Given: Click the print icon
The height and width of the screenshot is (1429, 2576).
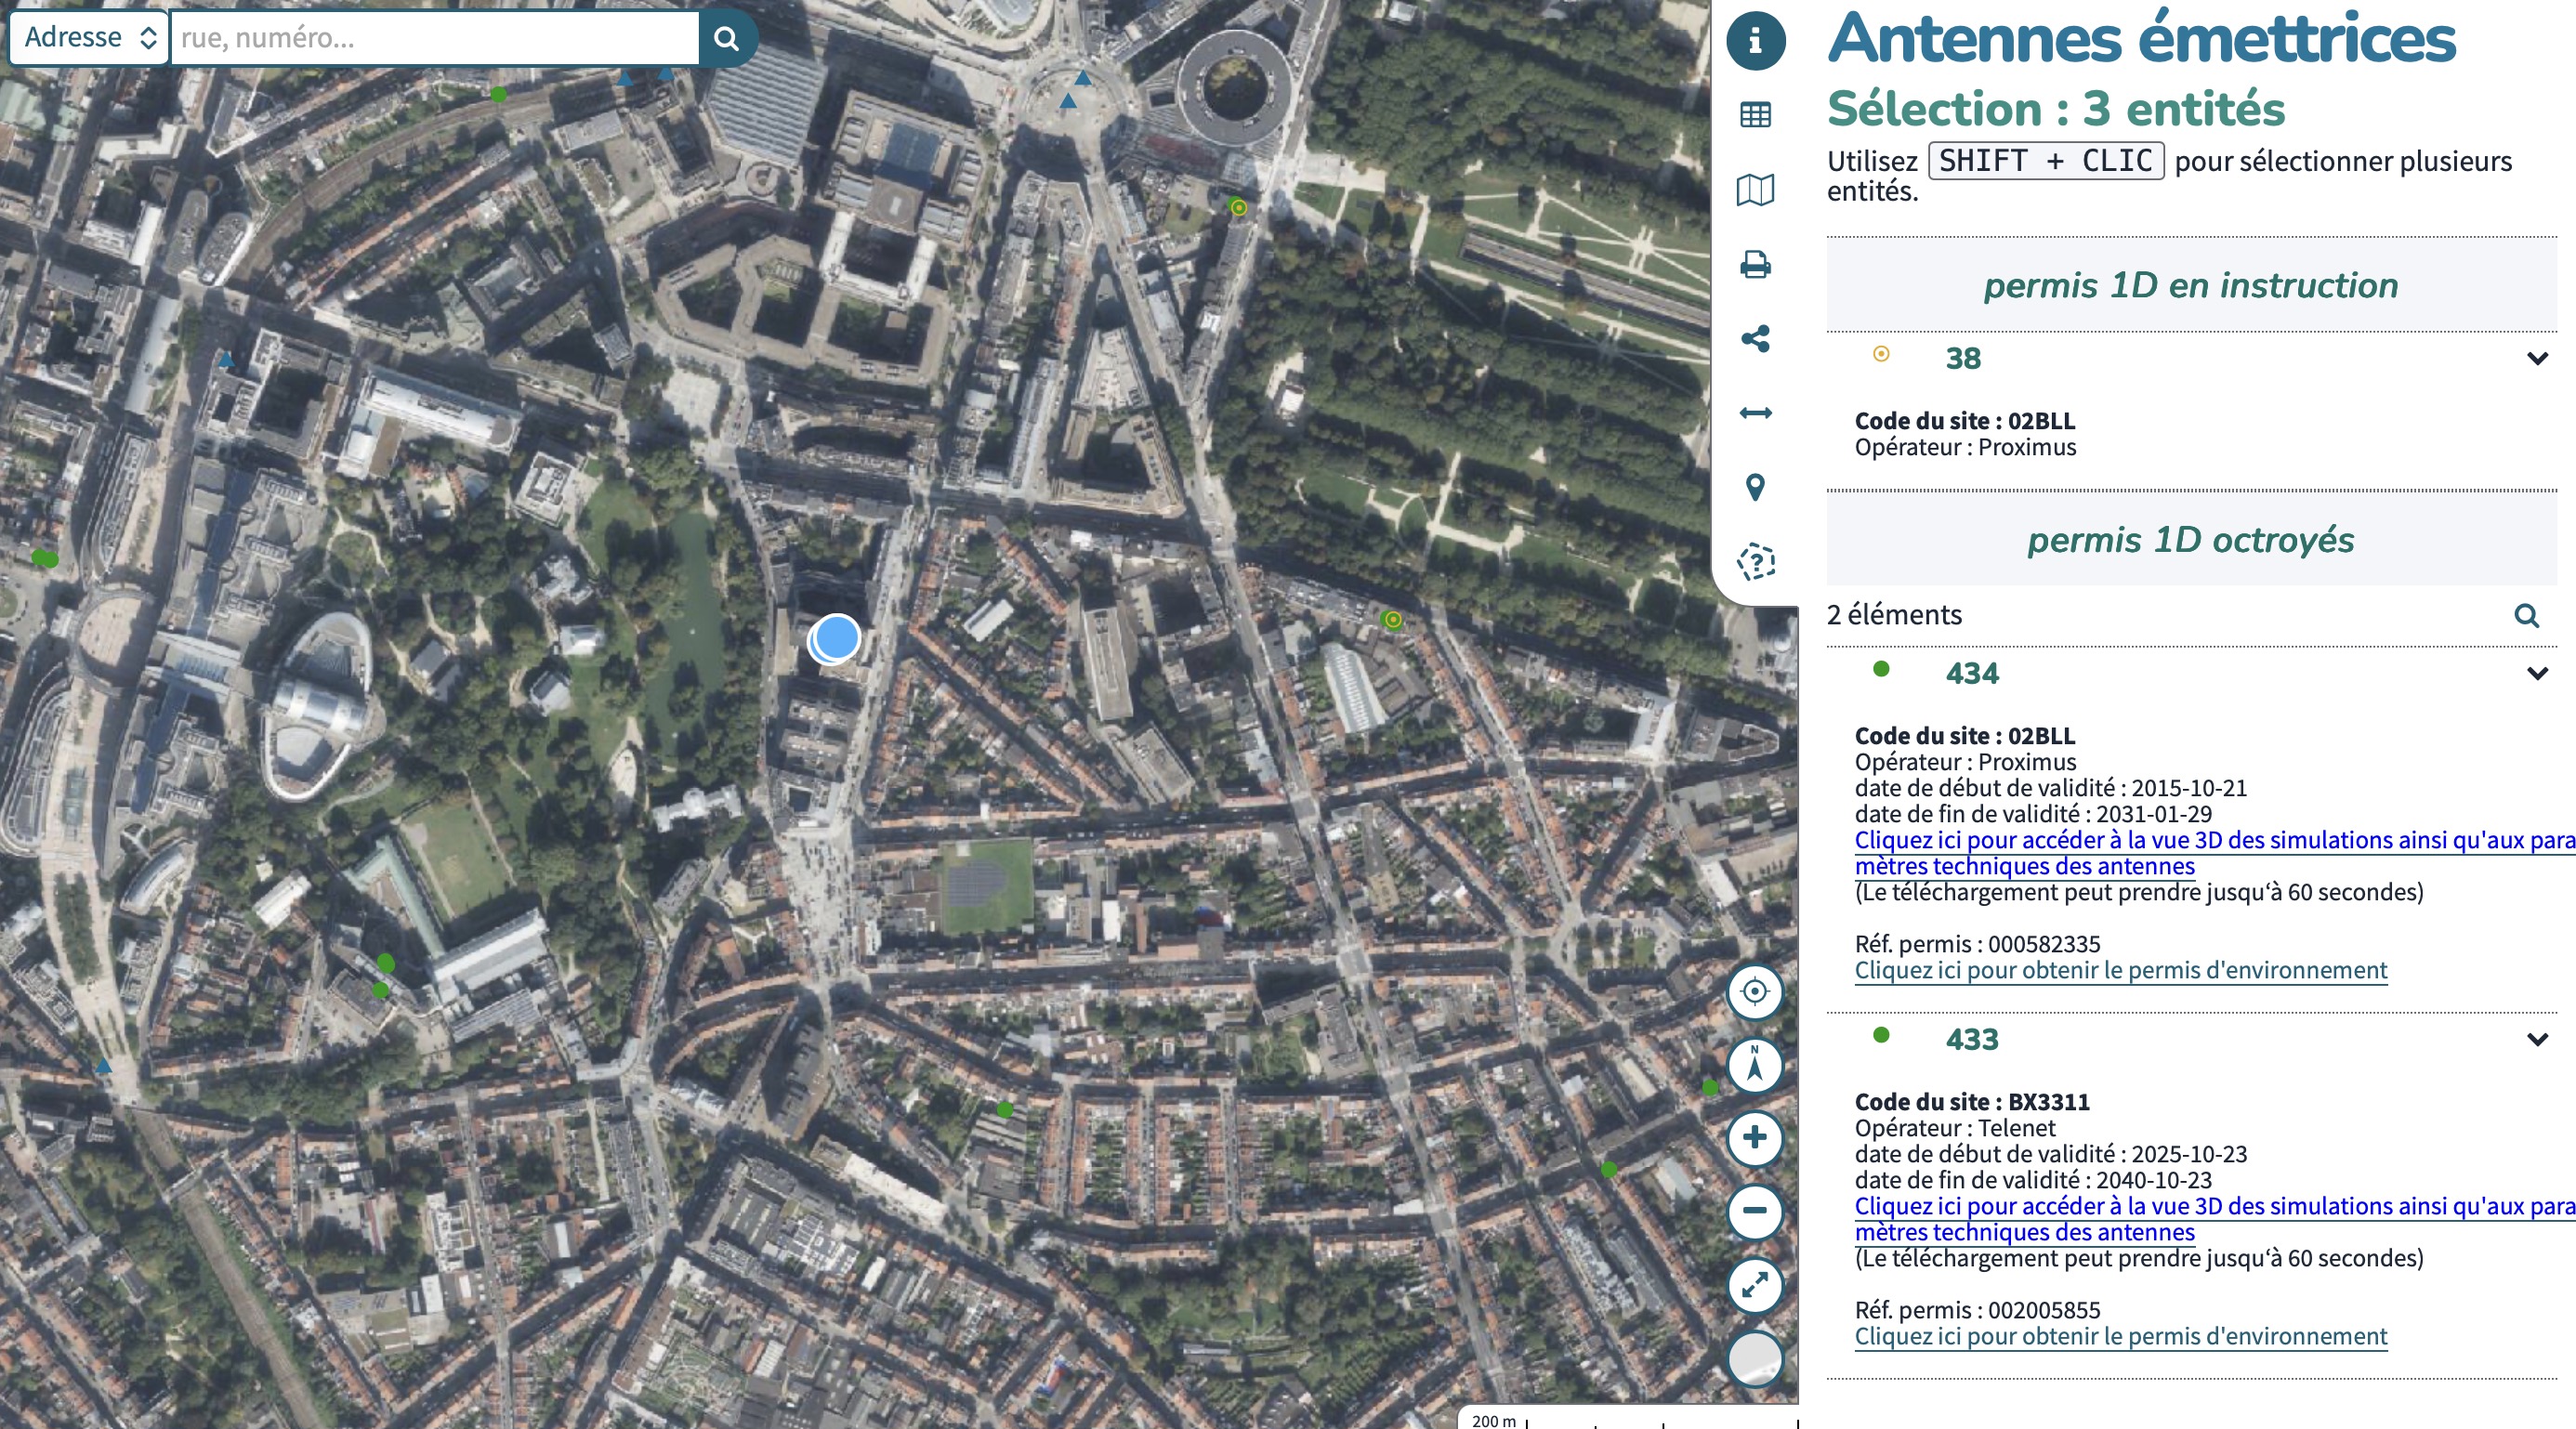Looking at the screenshot, I should point(1755,265).
